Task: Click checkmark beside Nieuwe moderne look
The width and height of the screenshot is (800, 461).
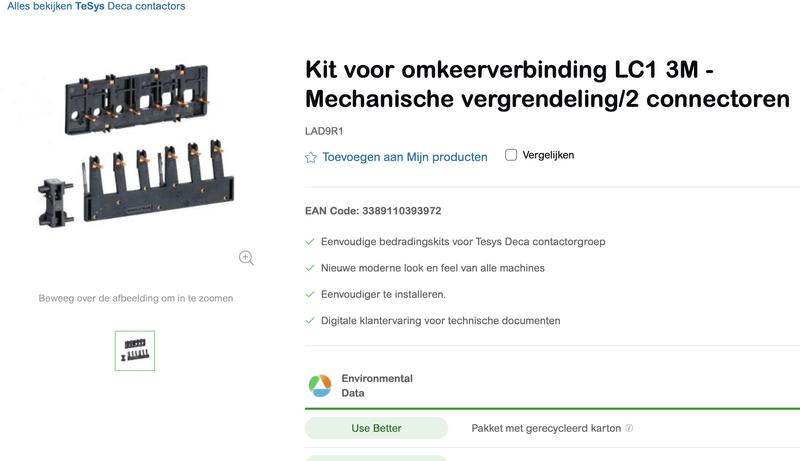Action: (x=310, y=268)
